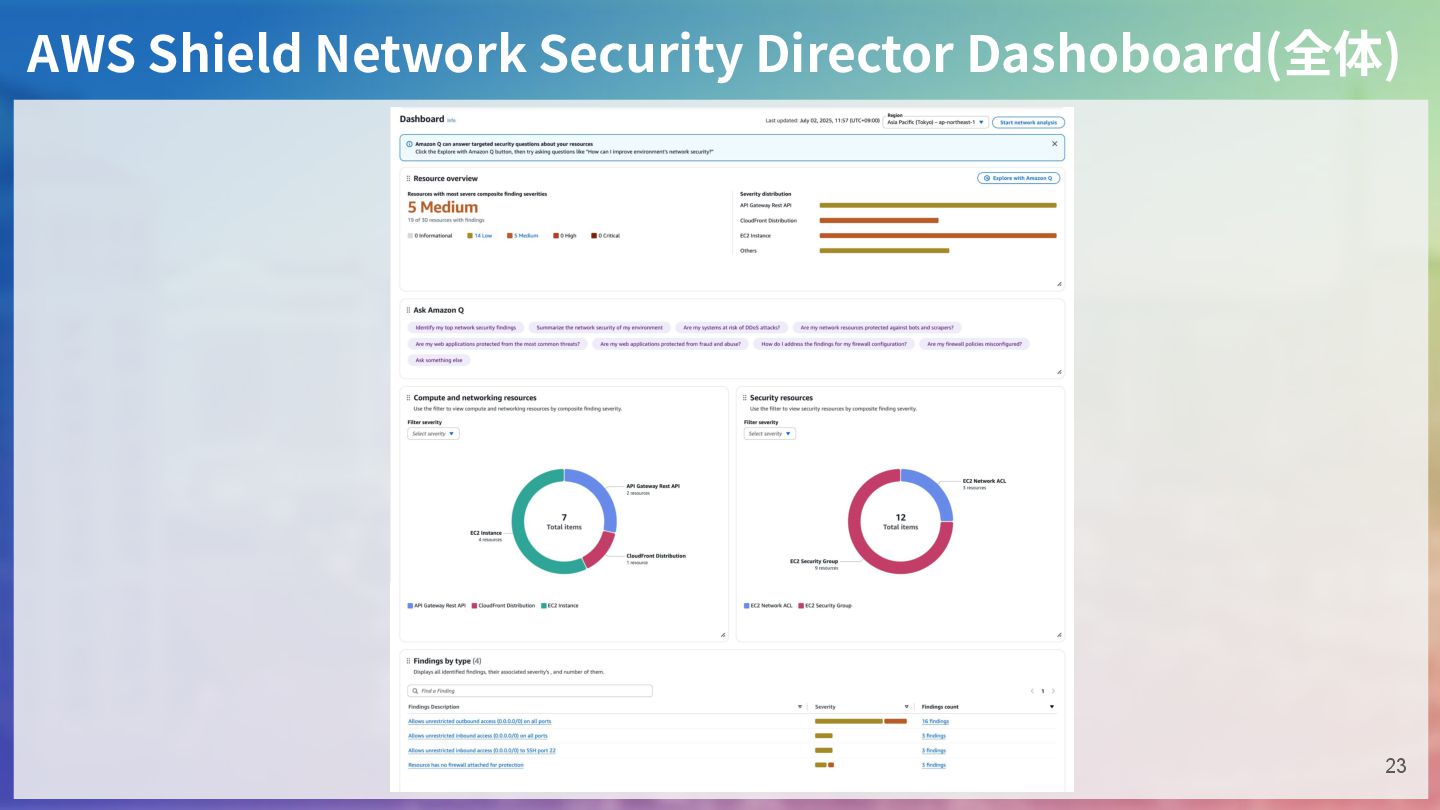Viewport: 1440px width, 810px height.
Task: Open the Dashboard Info link
Action: pyautogui.click(x=451, y=120)
